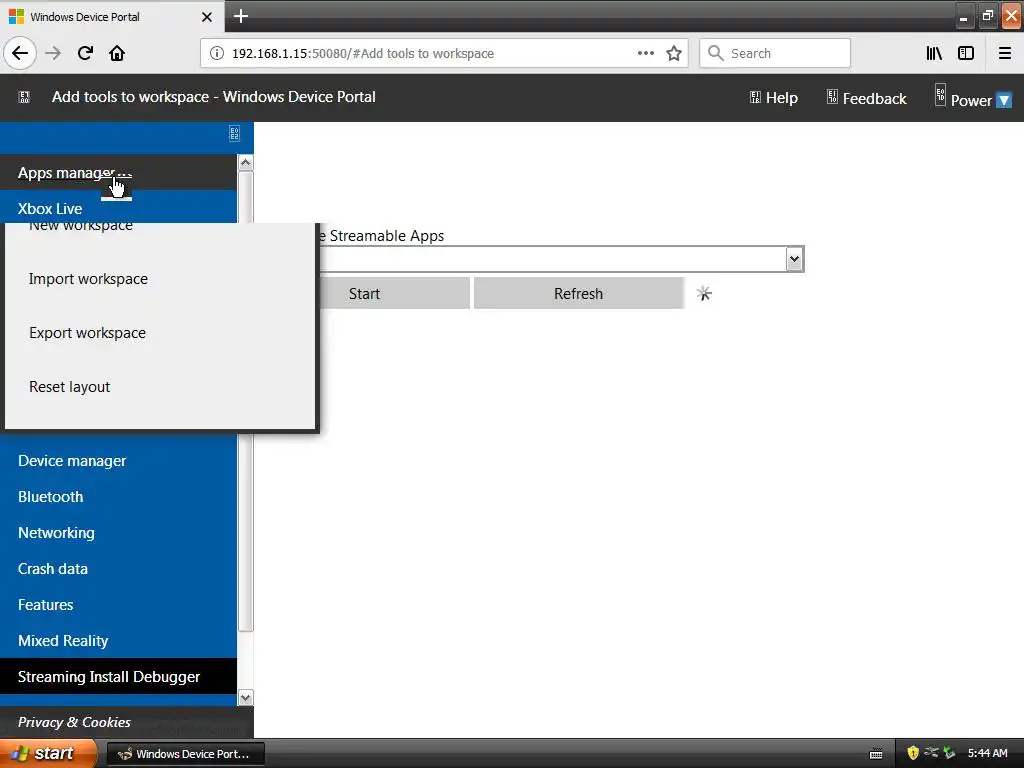The width and height of the screenshot is (1024, 768).
Task: Click sidebar scrollbar down arrow
Action: click(x=246, y=697)
